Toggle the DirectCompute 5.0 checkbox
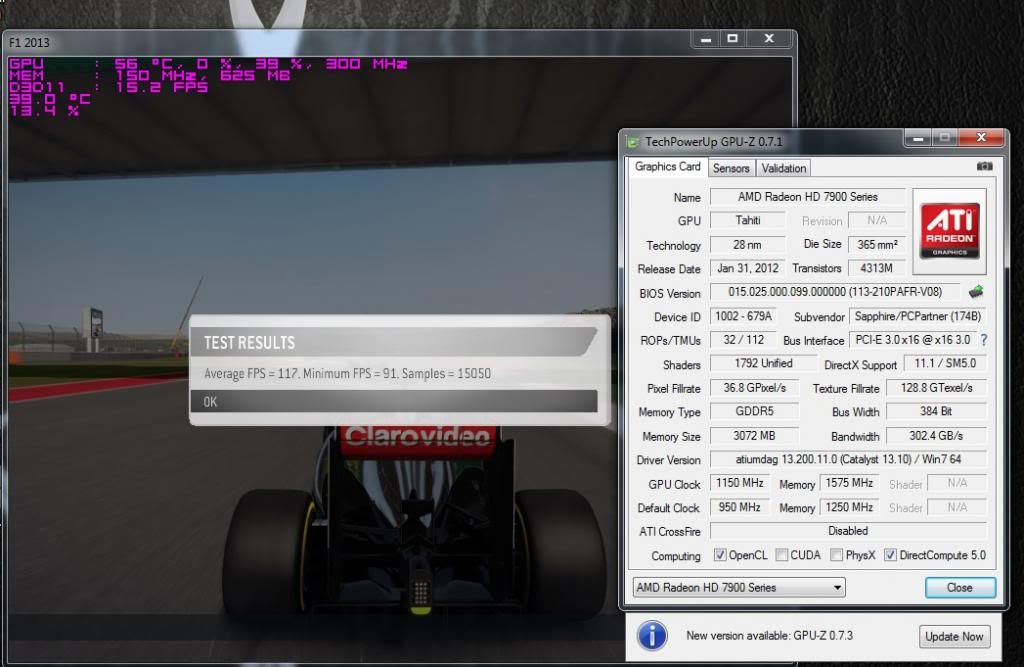Screen dimensions: 1024x667 pos(889,556)
